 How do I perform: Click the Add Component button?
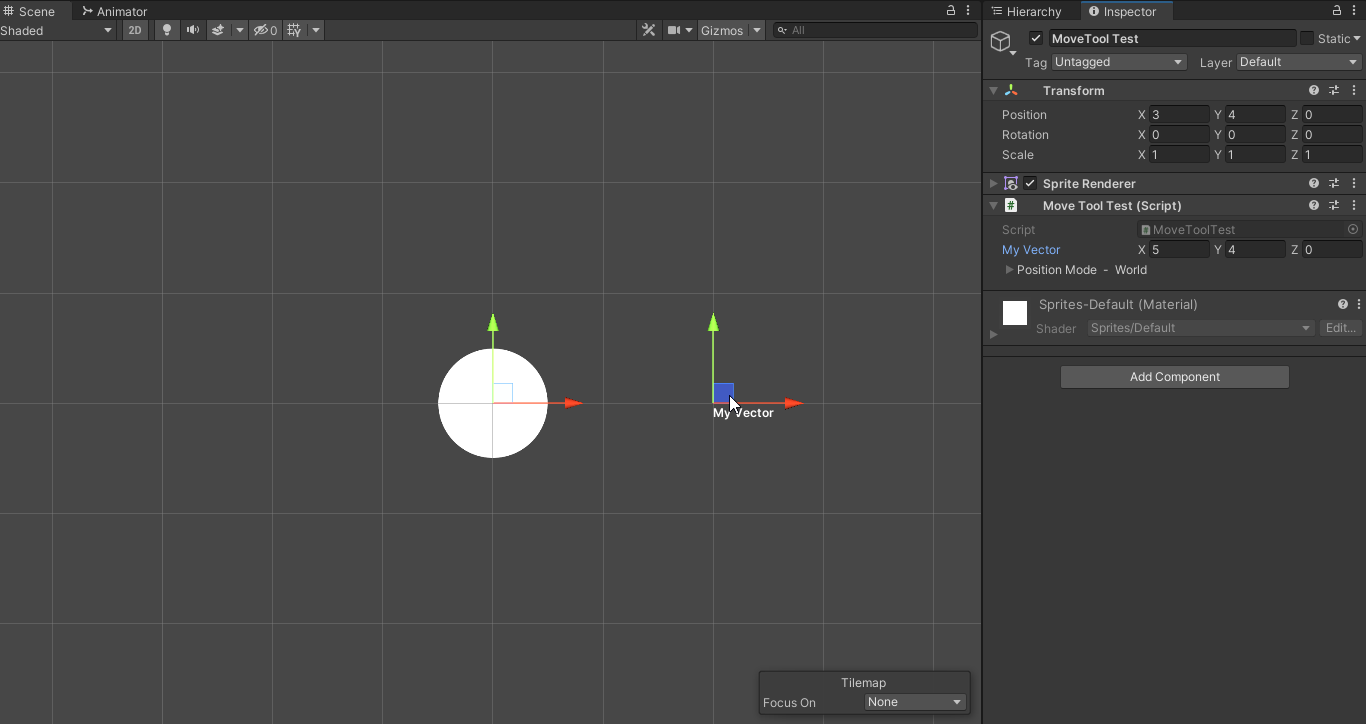(x=1174, y=377)
